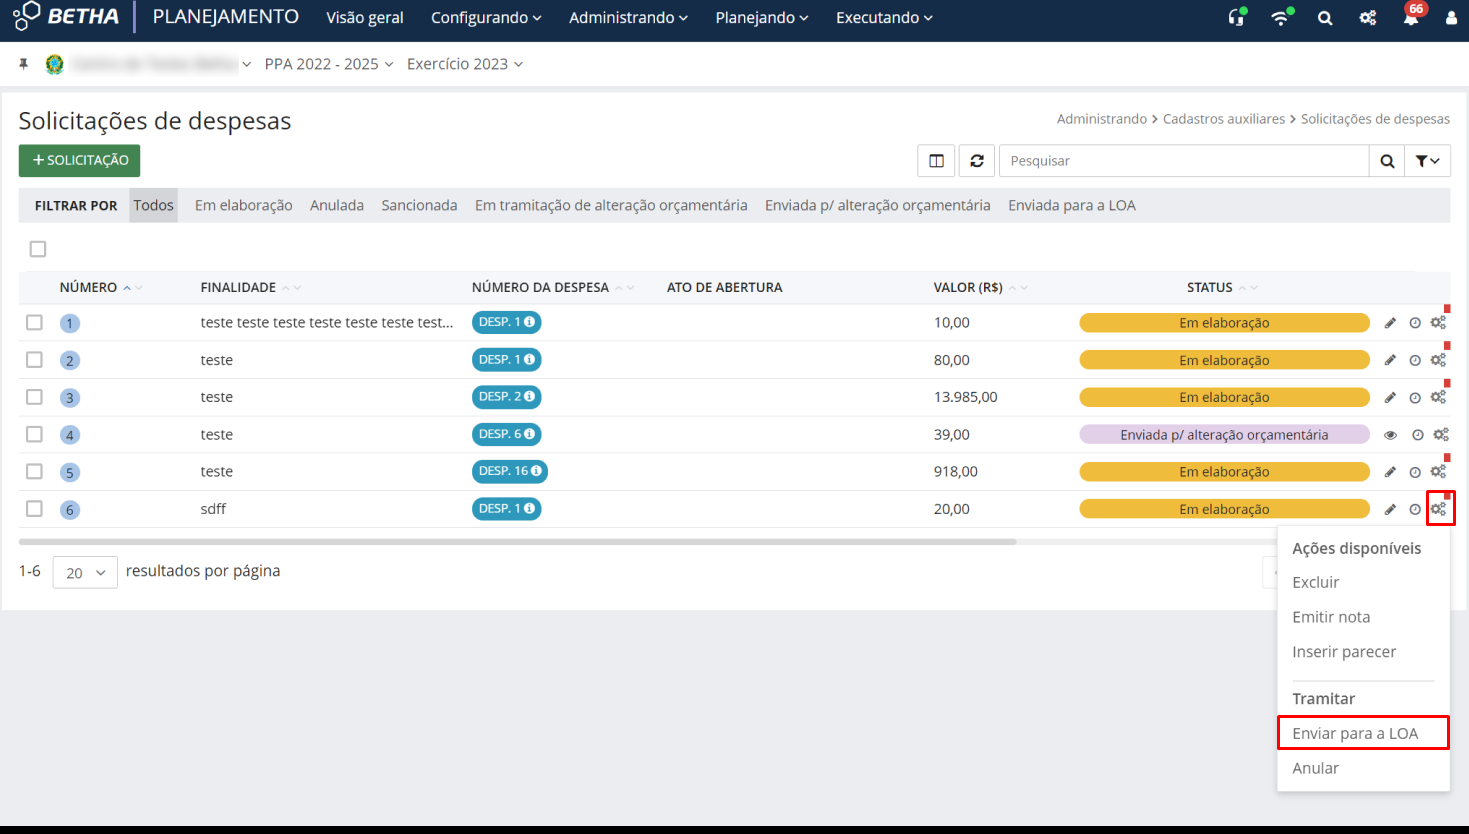Check the row 2 checkbox
Screen dimensions: 1469x834
tap(34, 359)
